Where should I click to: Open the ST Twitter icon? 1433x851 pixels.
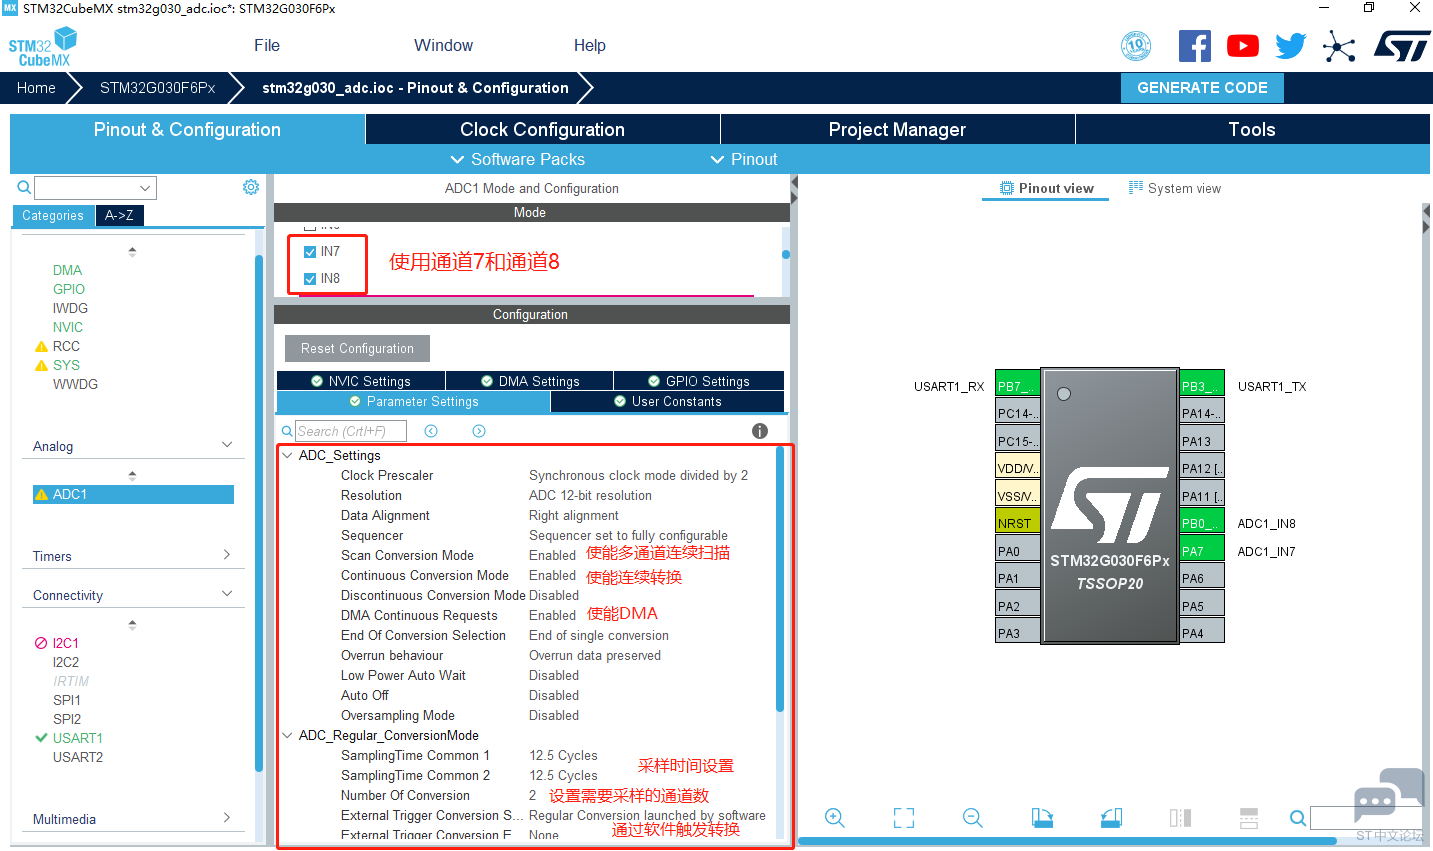pyautogui.click(x=1291, y=46)
